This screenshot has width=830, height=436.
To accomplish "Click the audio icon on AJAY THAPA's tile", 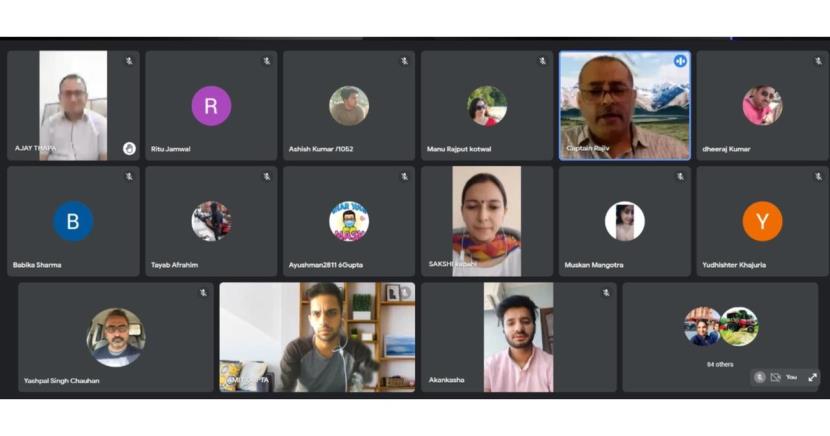I will point(129,149).
